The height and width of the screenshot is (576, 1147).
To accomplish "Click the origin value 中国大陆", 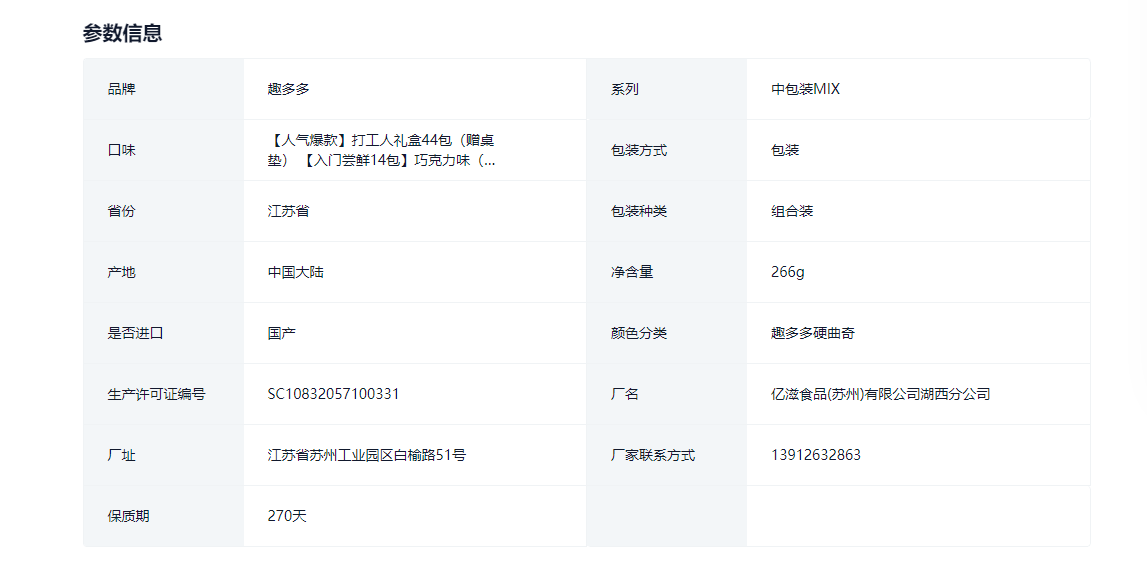I will click(x=296, y=272).
